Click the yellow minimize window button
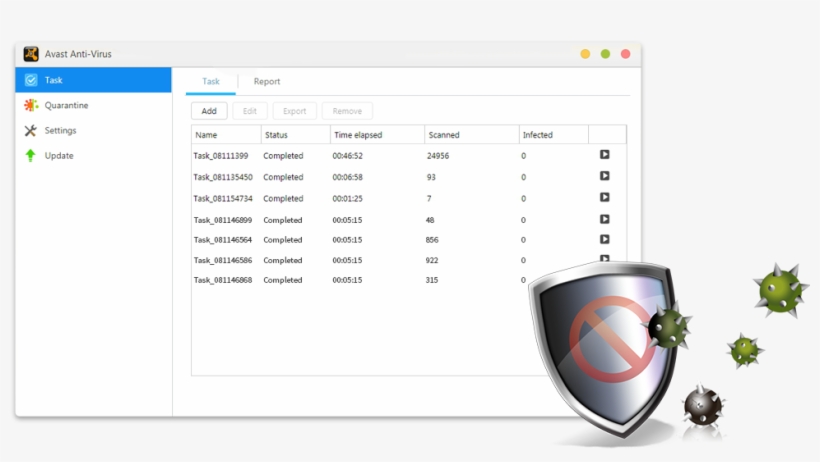 tap(585, 54)
